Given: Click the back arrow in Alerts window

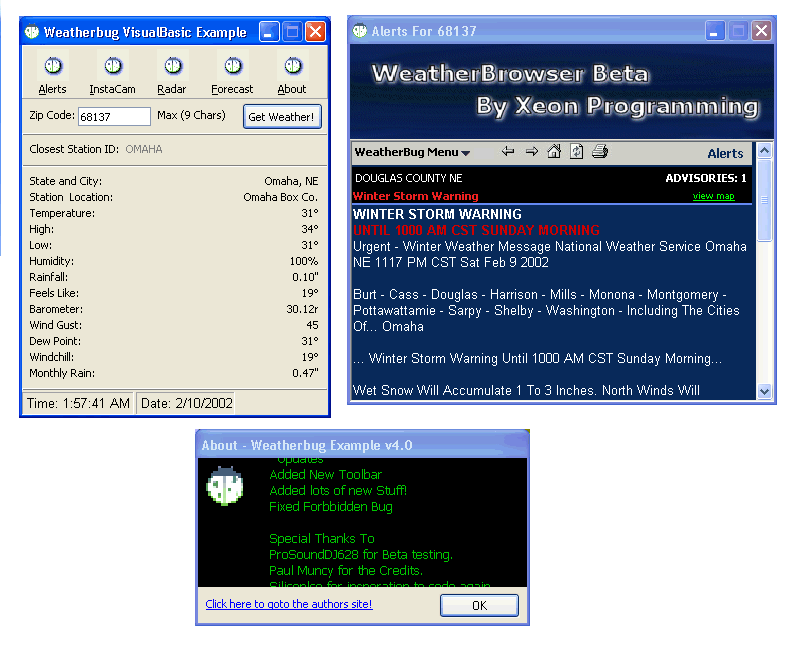Looking at the screenshot, I should (x=507, y=151).
